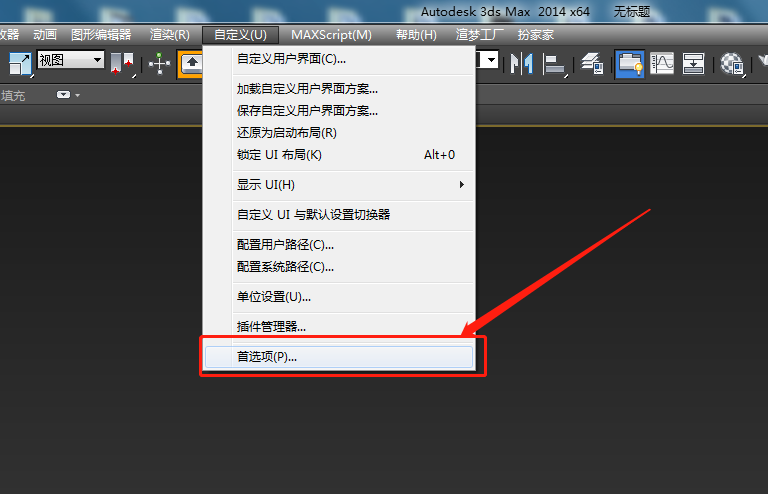Open the 图形编辑器 menu
The width and height of the screenshot is (768, 494).
tap(101, 35)
